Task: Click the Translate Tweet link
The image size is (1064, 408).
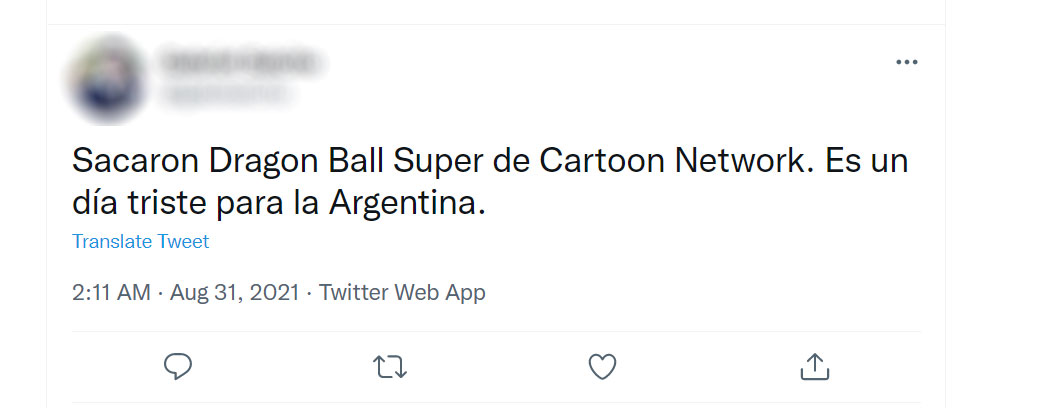Action: tap(141, 242)
